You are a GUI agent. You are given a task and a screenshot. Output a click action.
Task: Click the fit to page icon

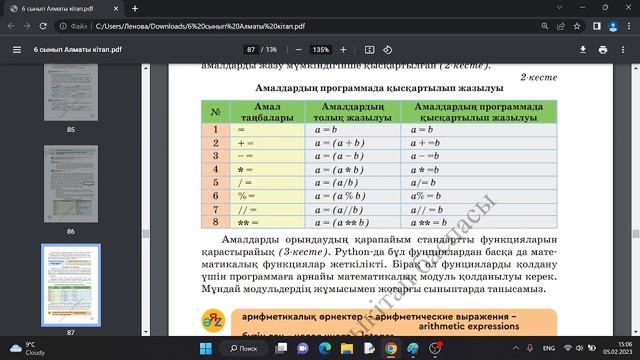[369, 50]
